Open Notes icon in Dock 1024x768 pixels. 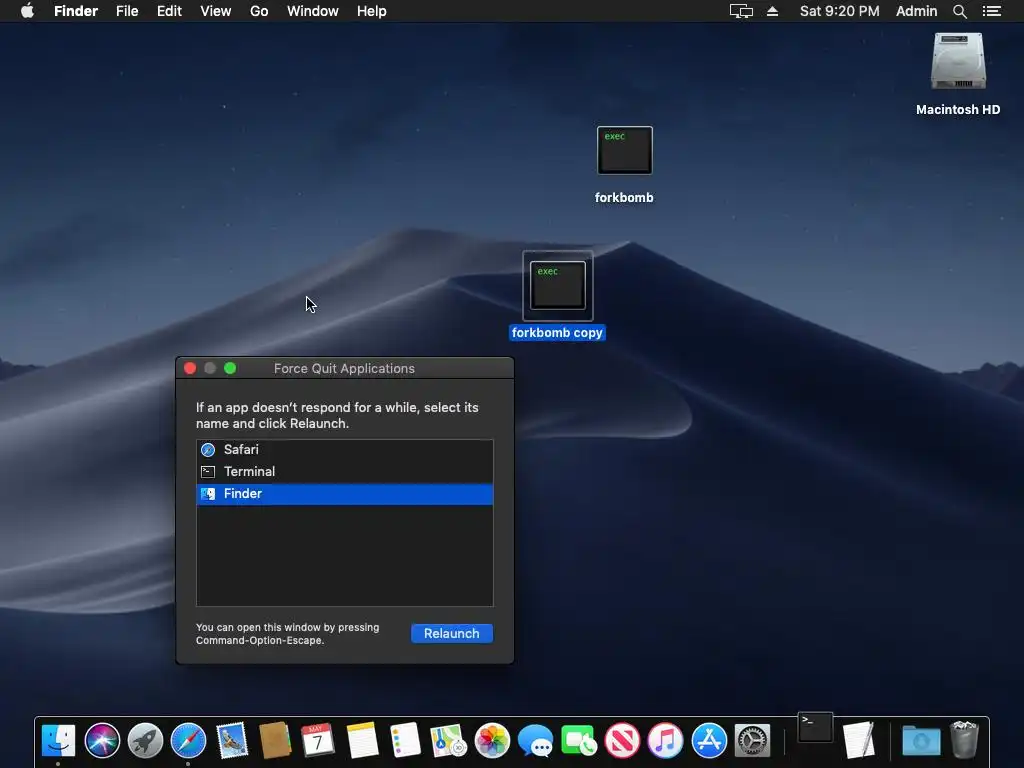pyautogui.click(x=362, y=741)
